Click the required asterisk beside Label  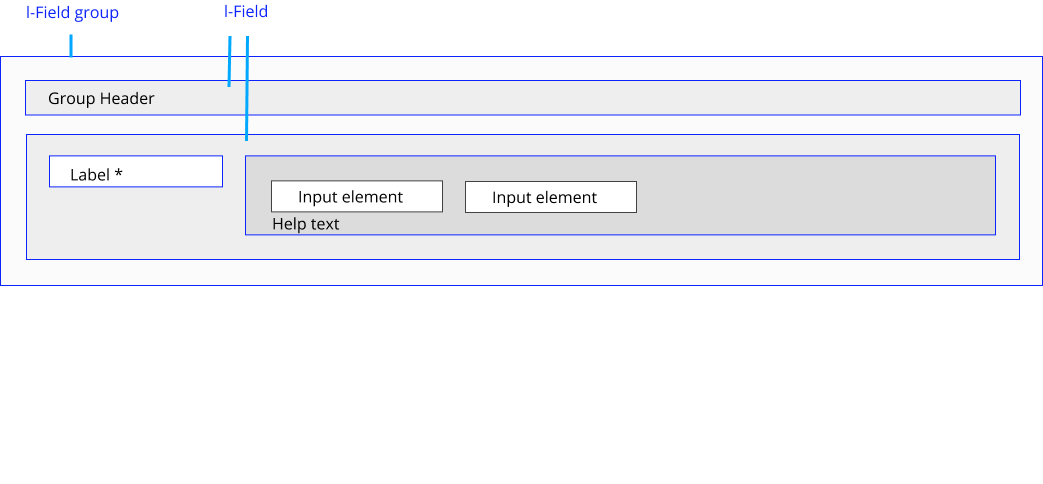(x=118, y=173)
